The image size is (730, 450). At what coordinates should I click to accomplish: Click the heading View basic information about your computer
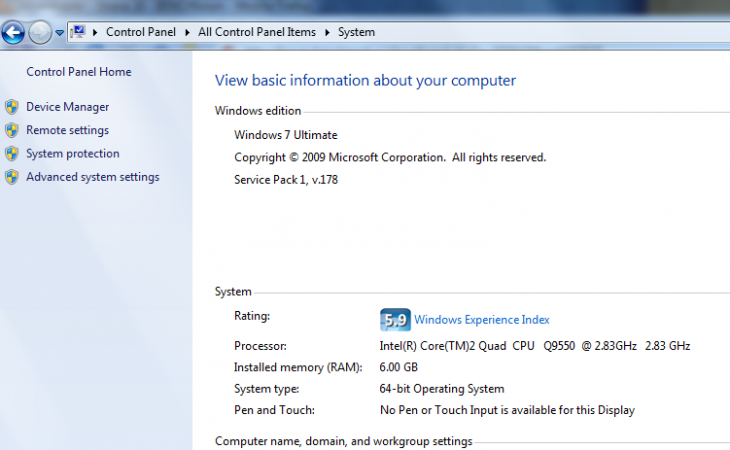click(x=365, y=81)
